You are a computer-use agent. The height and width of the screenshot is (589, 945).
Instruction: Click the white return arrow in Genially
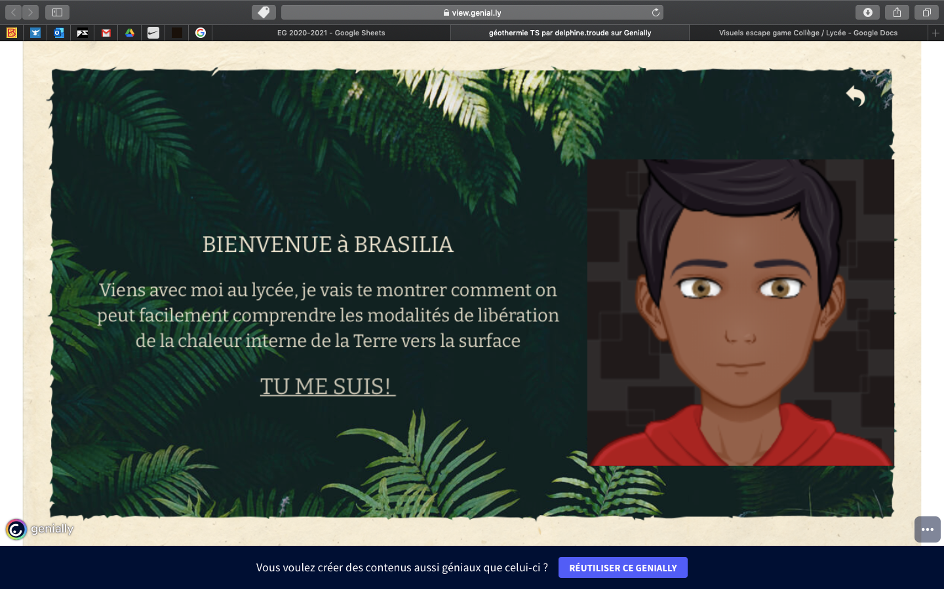tap(856, 95)
